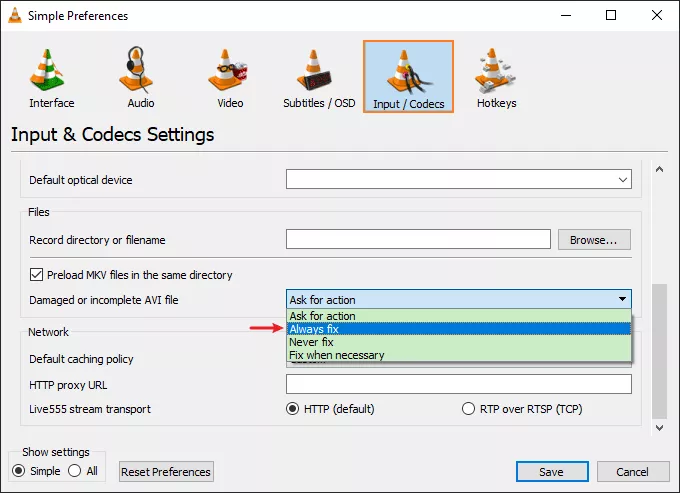Minimize the Simple Preferences window
680x493 pixels.
(x=566, y=15)
